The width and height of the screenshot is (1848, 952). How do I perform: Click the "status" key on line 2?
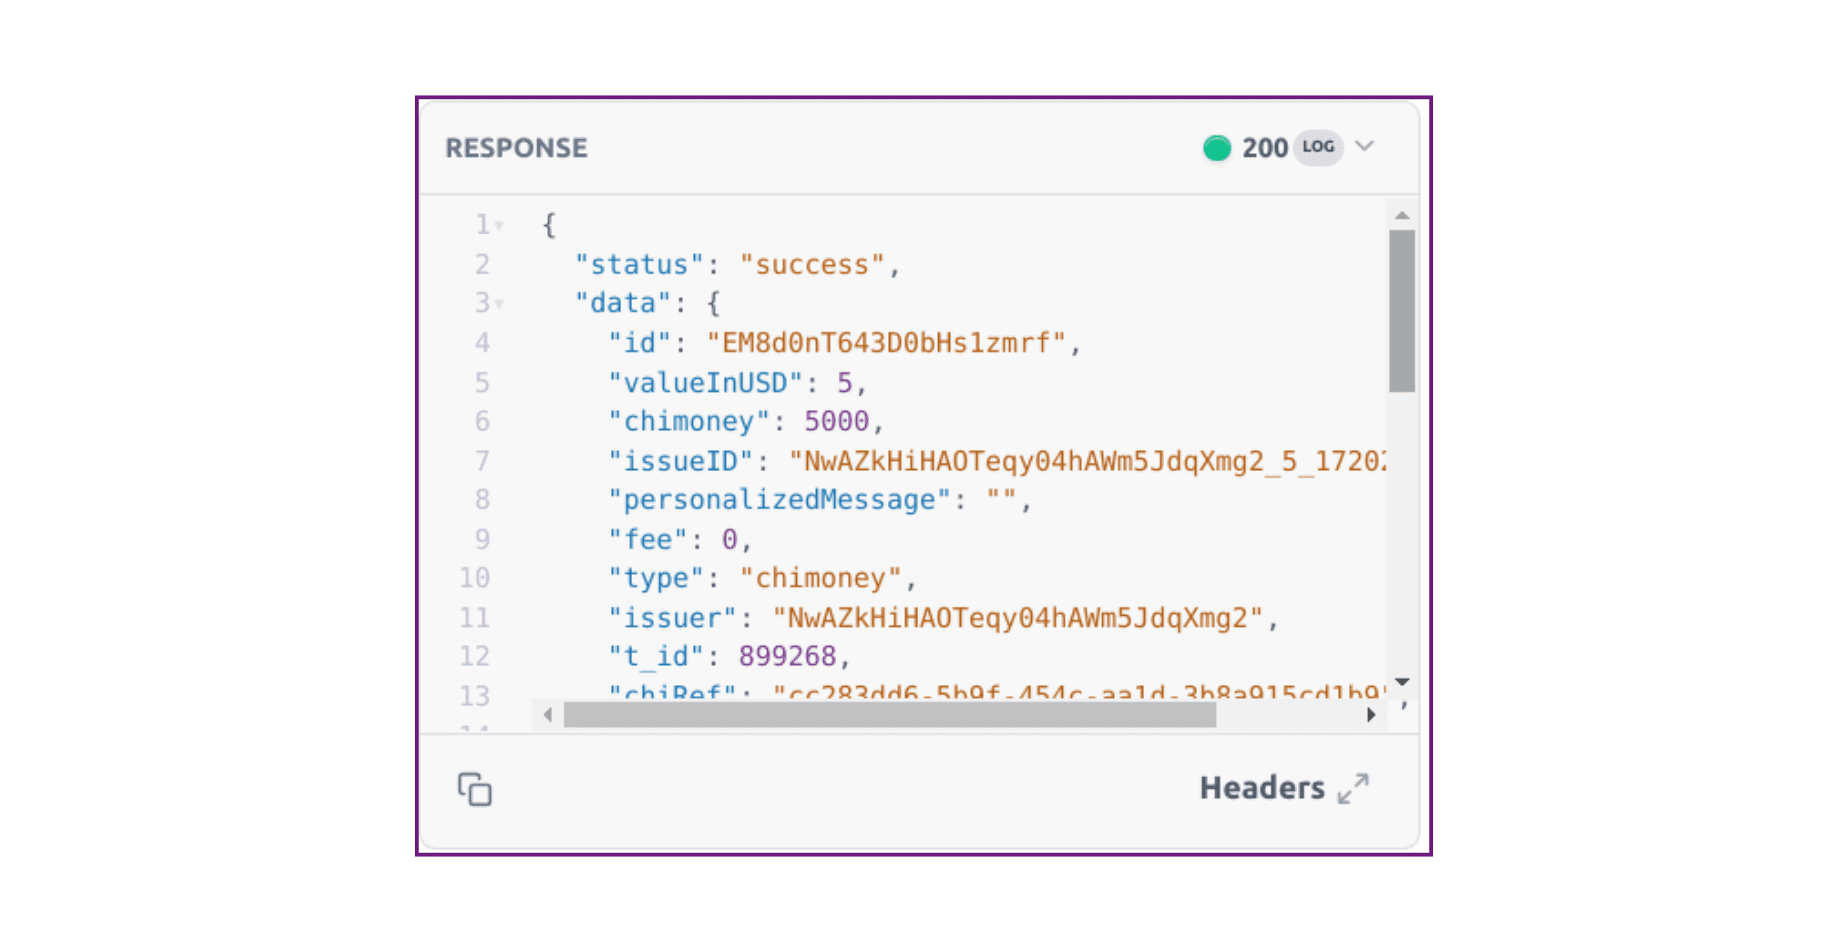[640, 265]
